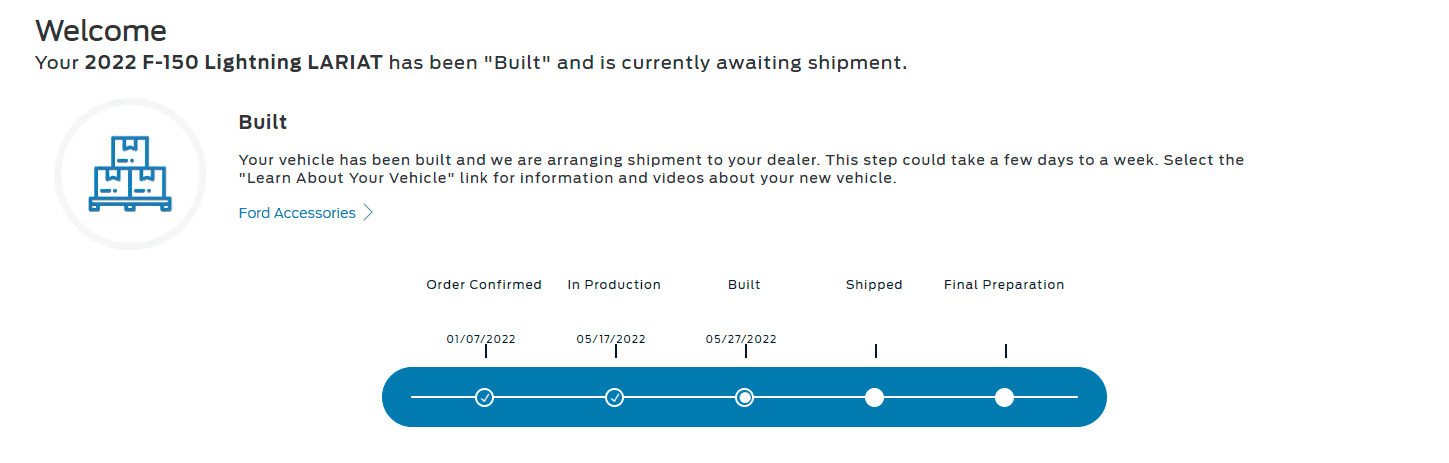This screenshot has height=463, width=1449.
Task: Click the tick mark above the Shipped dot
Action: [876, 351]
